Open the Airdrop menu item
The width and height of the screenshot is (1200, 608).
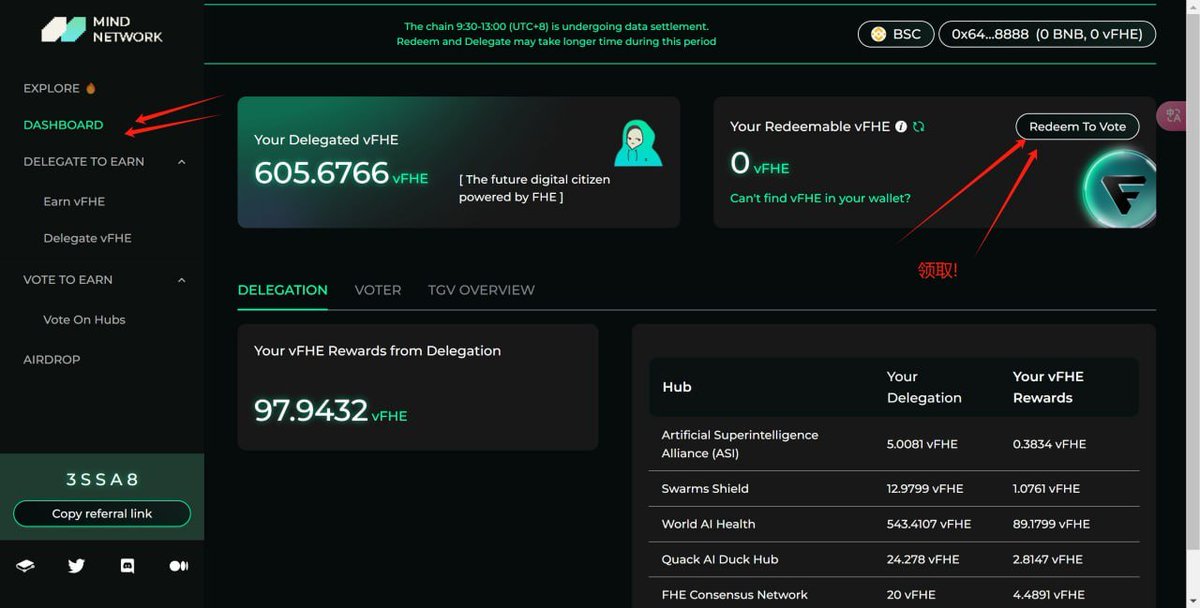pos(51,359)
